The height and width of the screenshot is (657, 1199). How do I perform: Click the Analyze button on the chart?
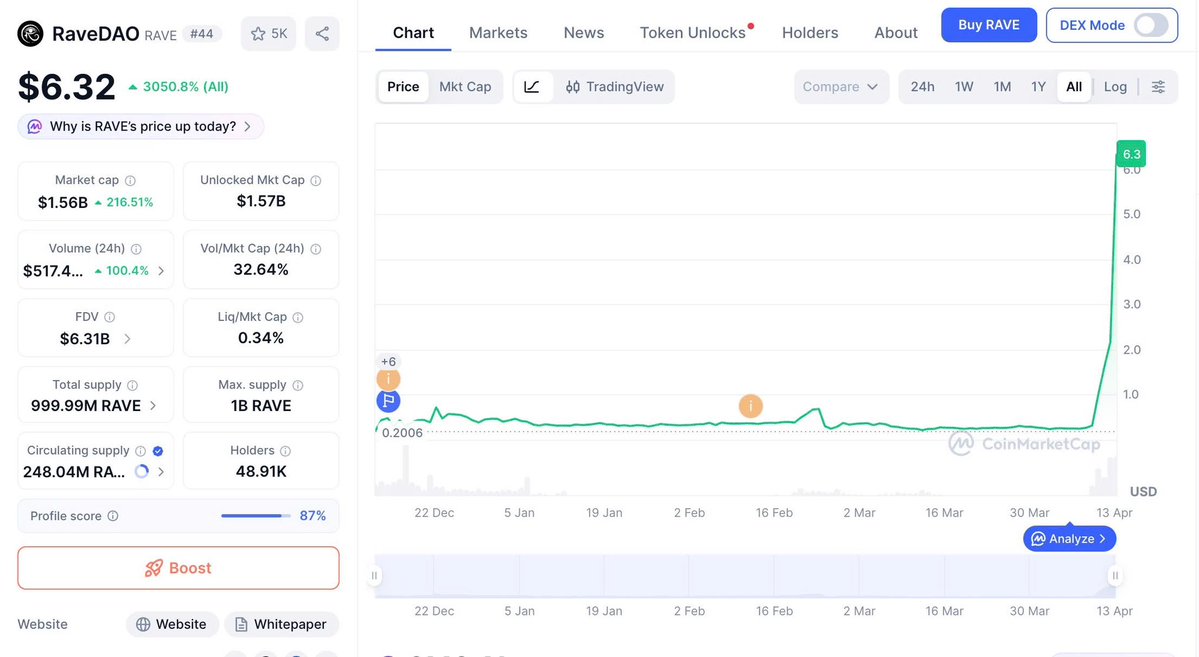pyautogui.click(x=1069, y=538)
